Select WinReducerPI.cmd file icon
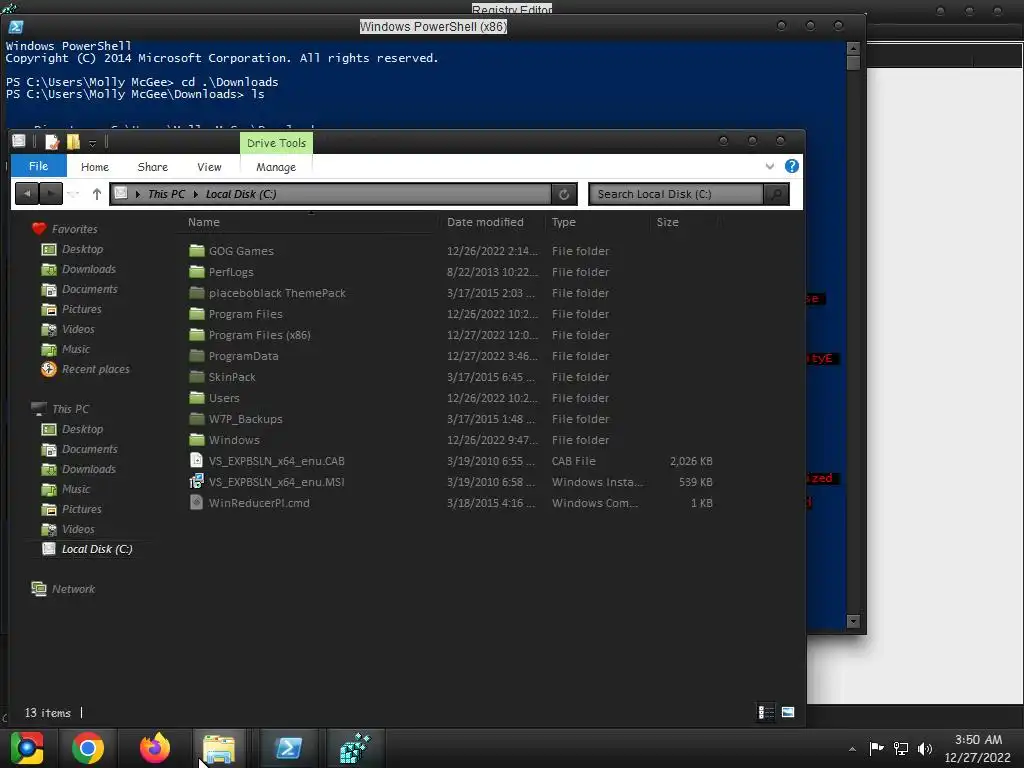1024x768 pixels. click(x=197, y=502)
